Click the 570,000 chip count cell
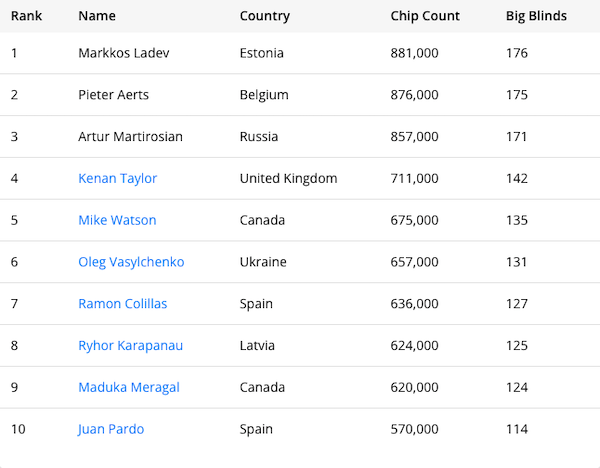 (x=414, y=429)
